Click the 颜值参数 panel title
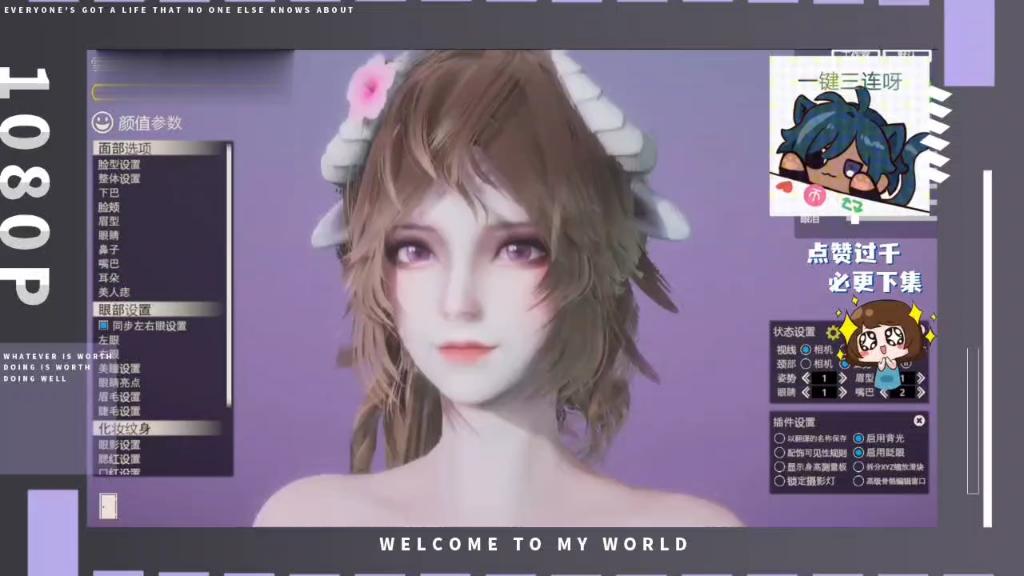The image size is (1024, 576). tap(150, 123)
